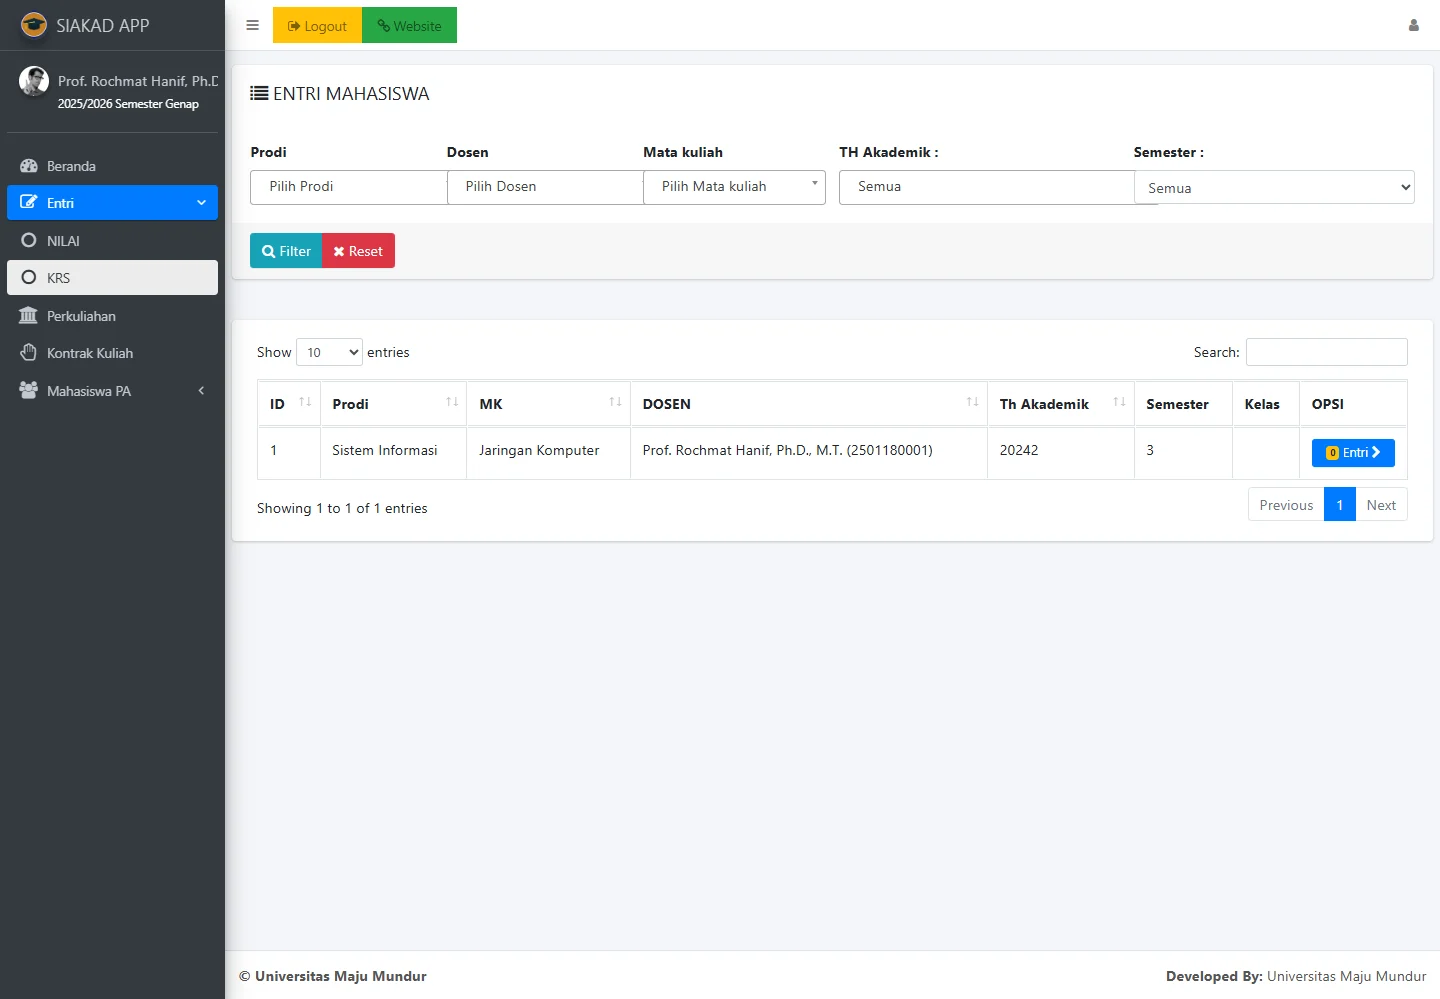Select the NILAI submenu item
1440x999 pixels.
pyautogui.click(x=63, y=241)
